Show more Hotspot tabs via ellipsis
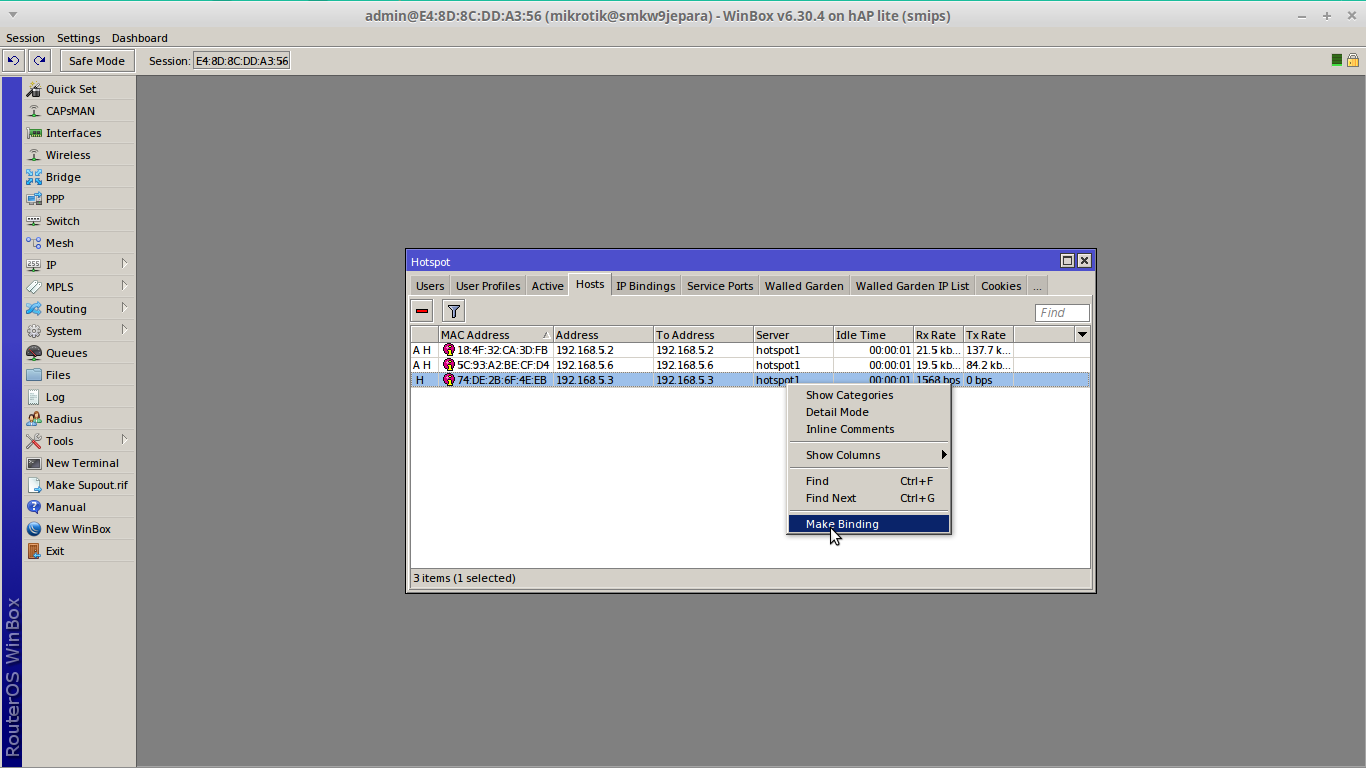 coord(1037,286)
